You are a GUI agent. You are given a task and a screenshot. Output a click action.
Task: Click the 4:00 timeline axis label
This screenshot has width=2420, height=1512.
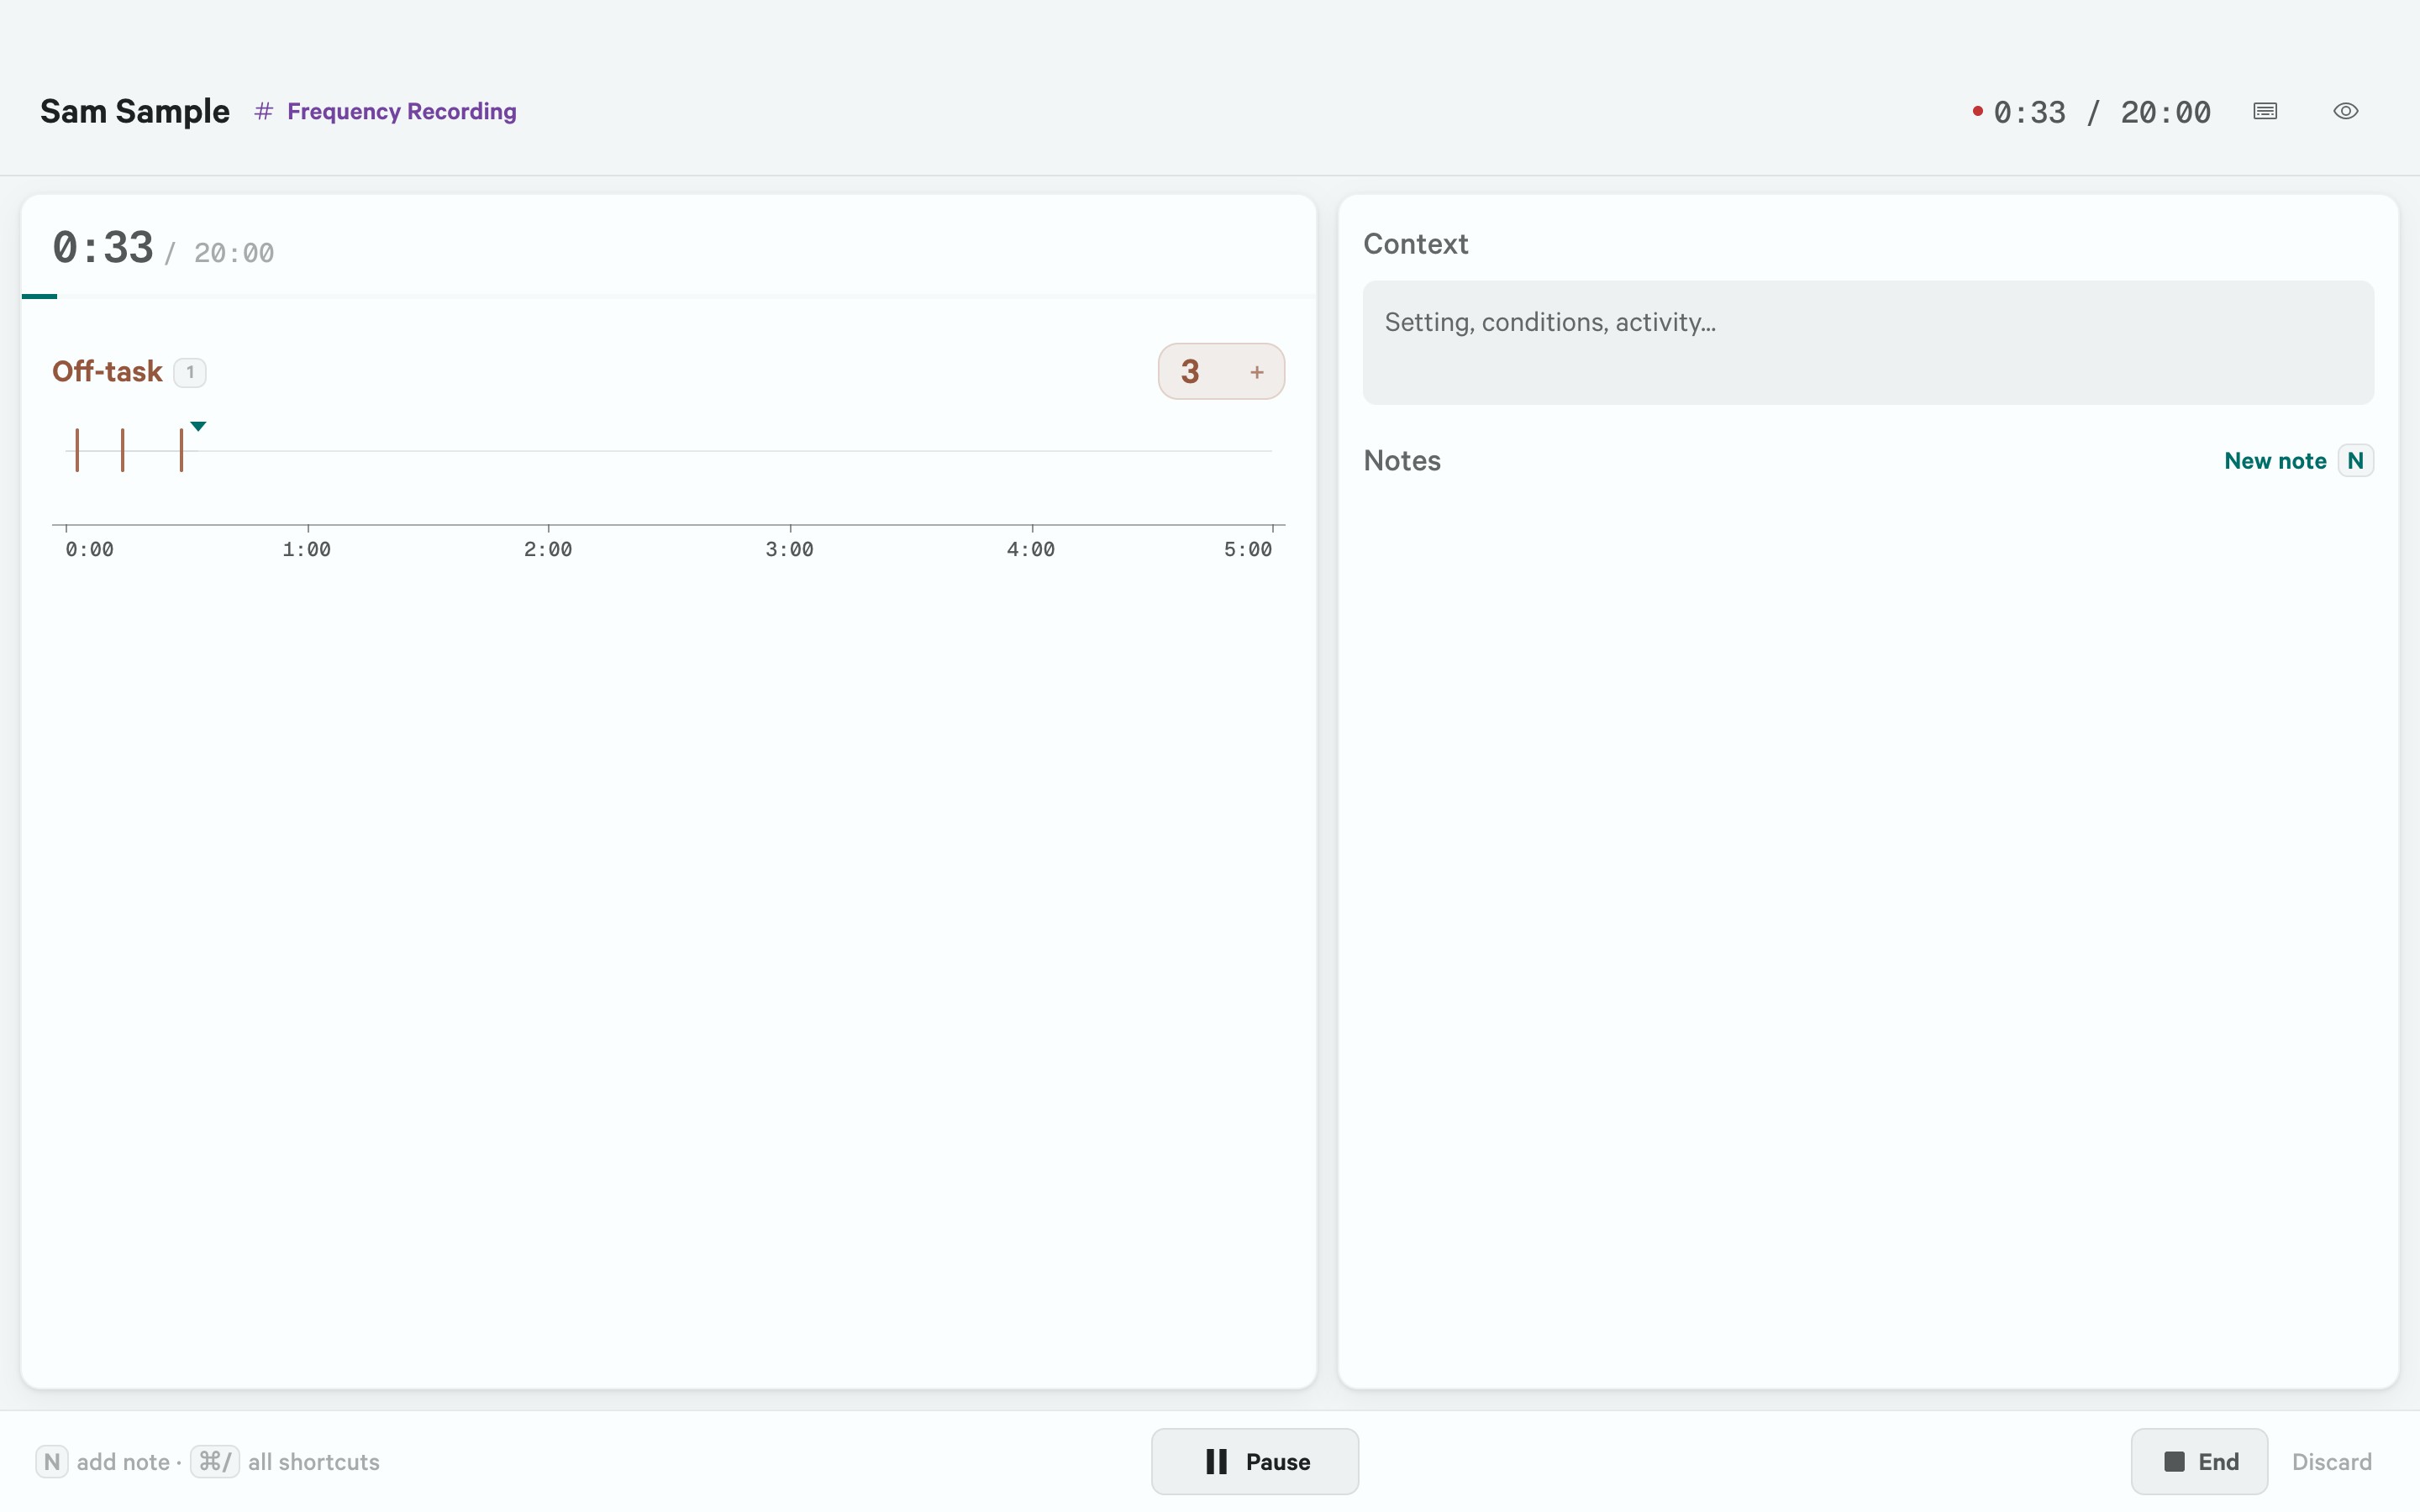click(1031, 549)
